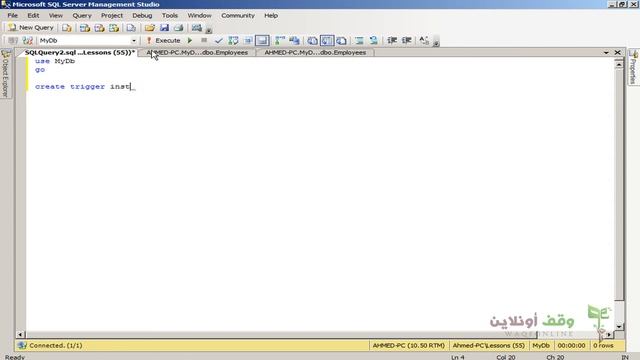Viewport: 640px width, 360px height.
Task: Click the horizontal scrollbar left arrow
Action: click(20, 334)
